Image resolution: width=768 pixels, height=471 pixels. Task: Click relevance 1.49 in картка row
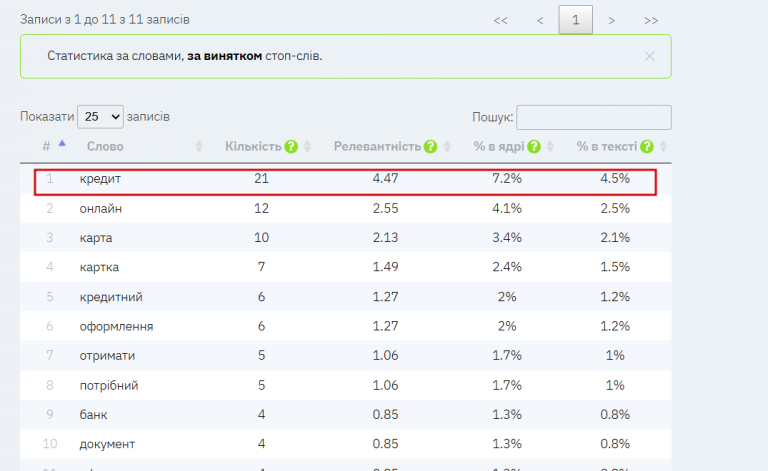coord(385,267)
